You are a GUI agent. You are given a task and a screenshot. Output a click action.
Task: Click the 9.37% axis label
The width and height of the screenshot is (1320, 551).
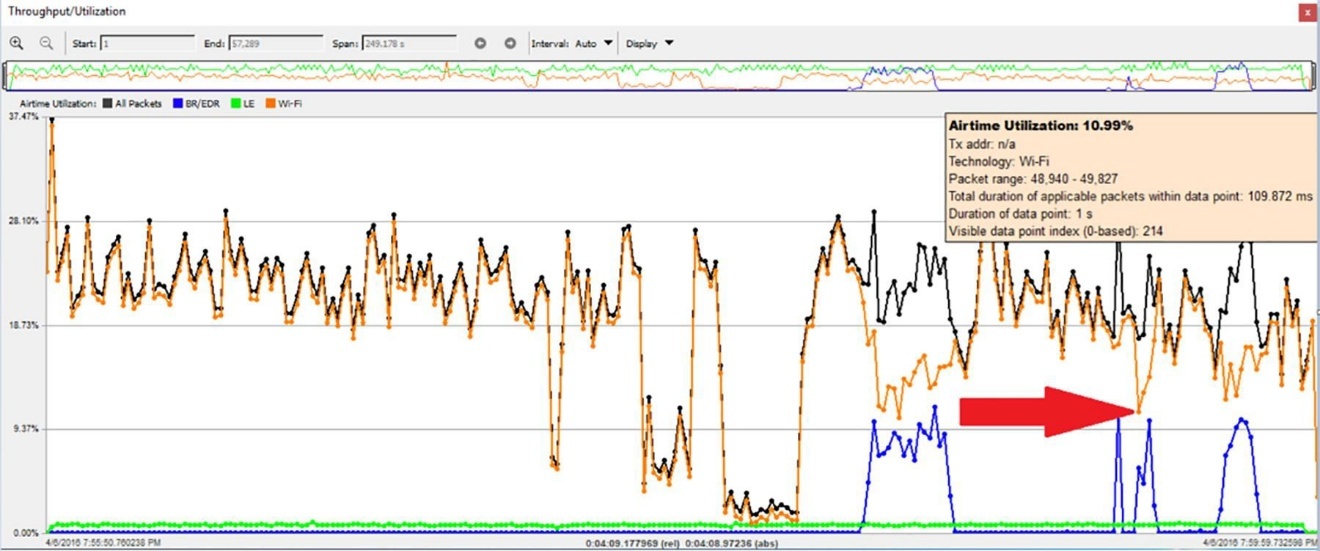24,429
